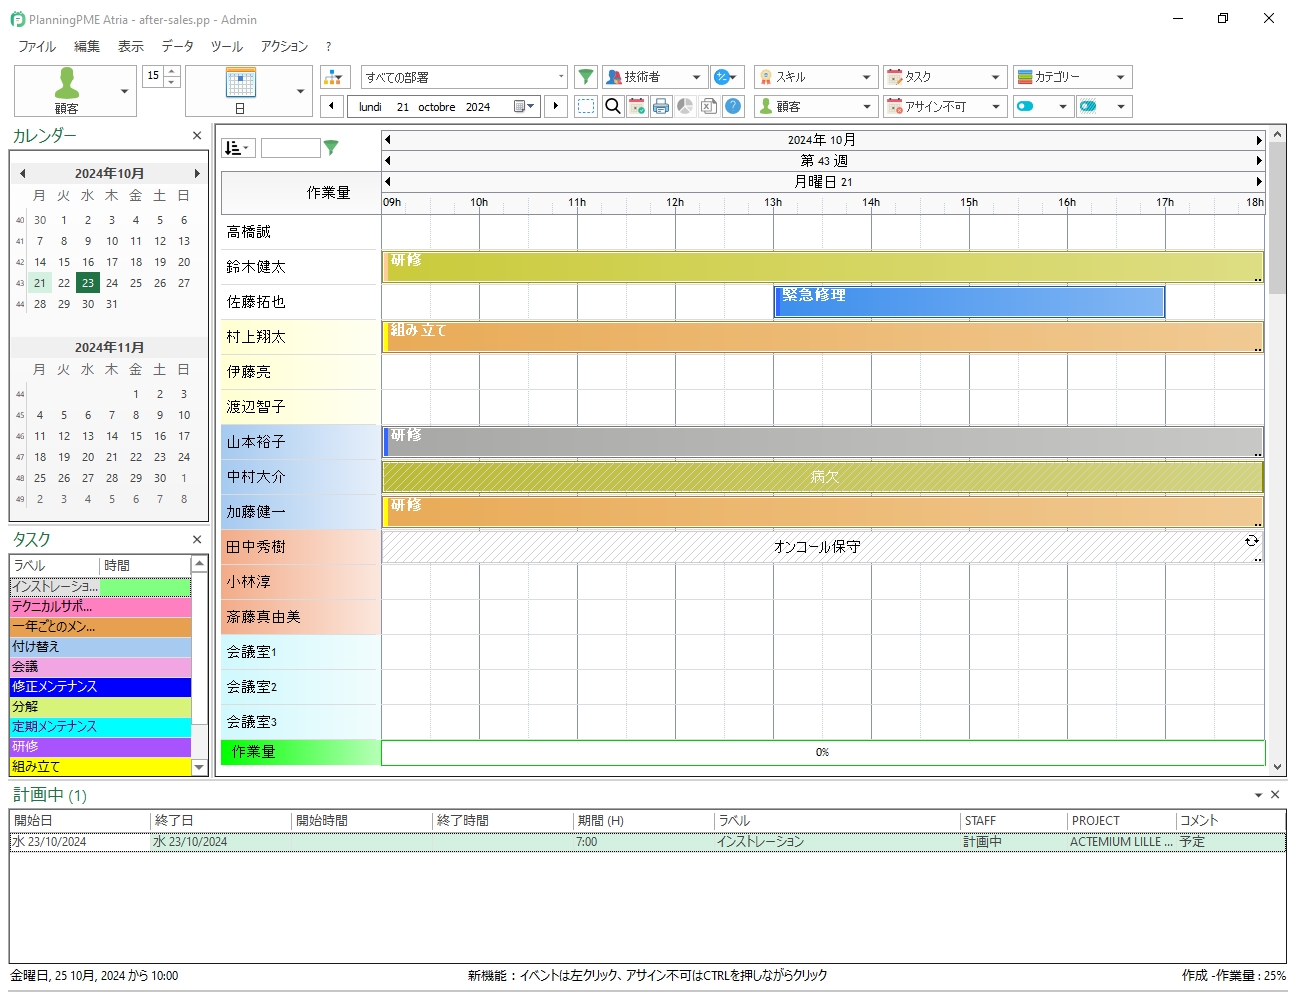Image resolution: width=1296 pixels, height=992 pixels.
Task: Click the blue help question icon
Action: tap(733, 106)
